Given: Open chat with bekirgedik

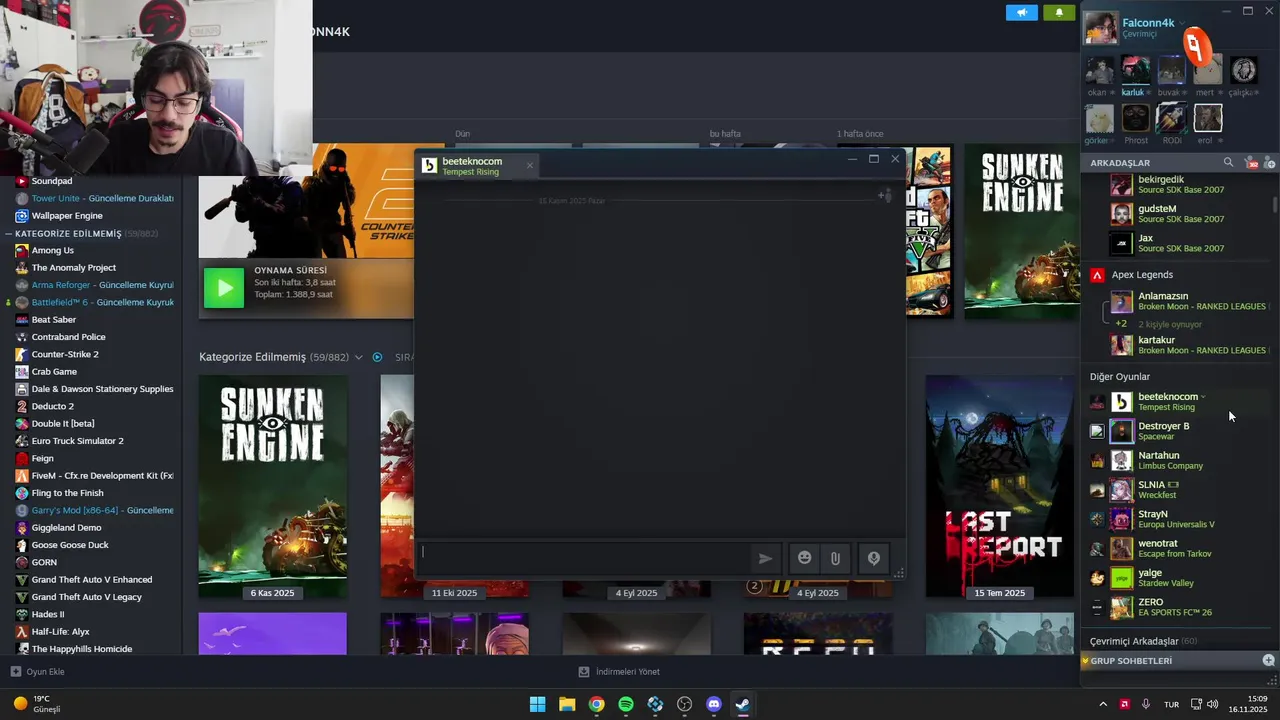Looking at the screenshot, I should [x=1180, y=185].
